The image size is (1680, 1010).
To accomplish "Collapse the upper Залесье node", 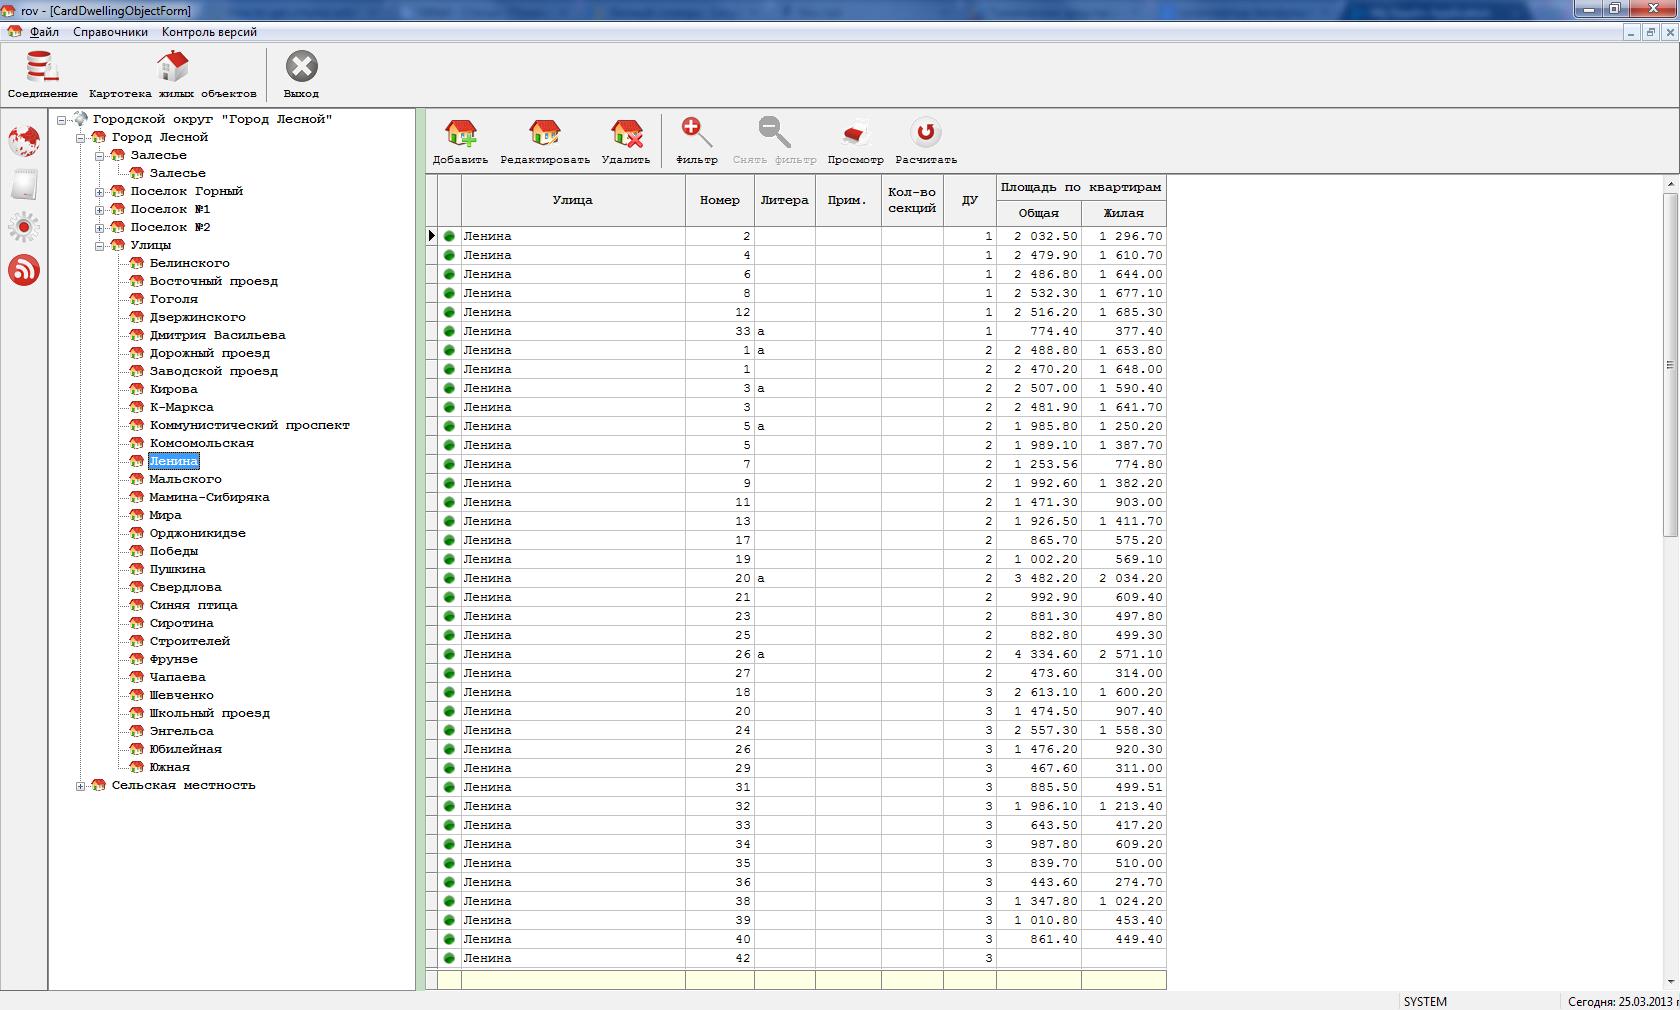I will (x=100, y=156).
